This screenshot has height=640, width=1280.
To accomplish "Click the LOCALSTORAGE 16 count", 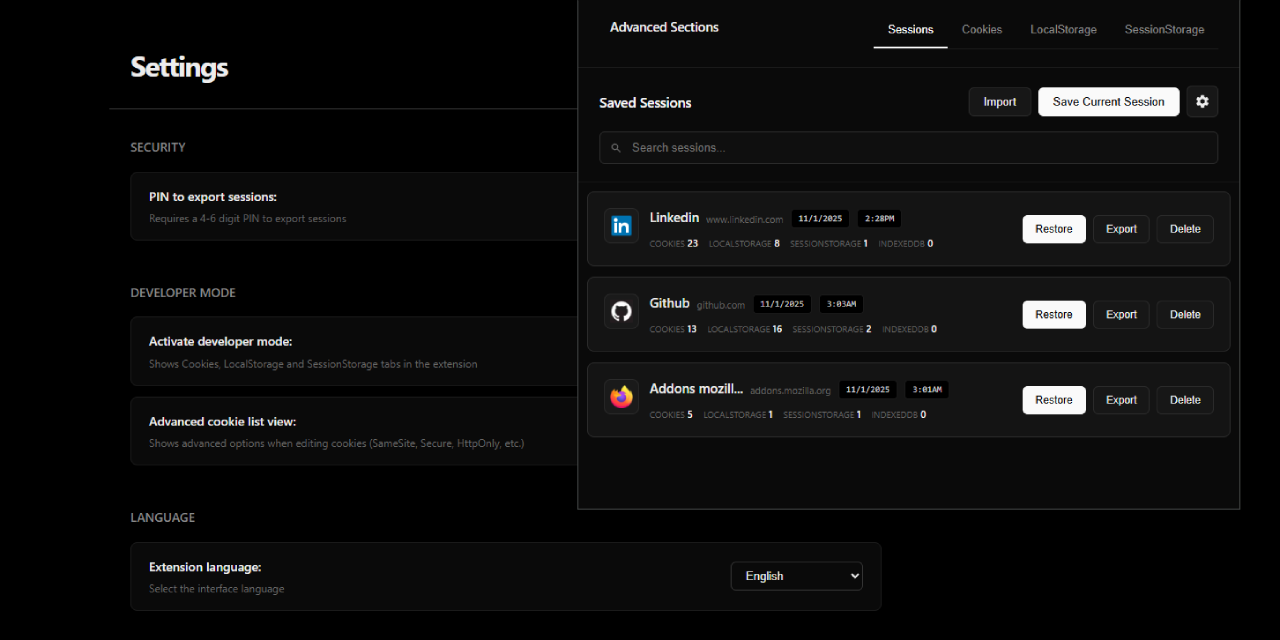I will [745, 329].
